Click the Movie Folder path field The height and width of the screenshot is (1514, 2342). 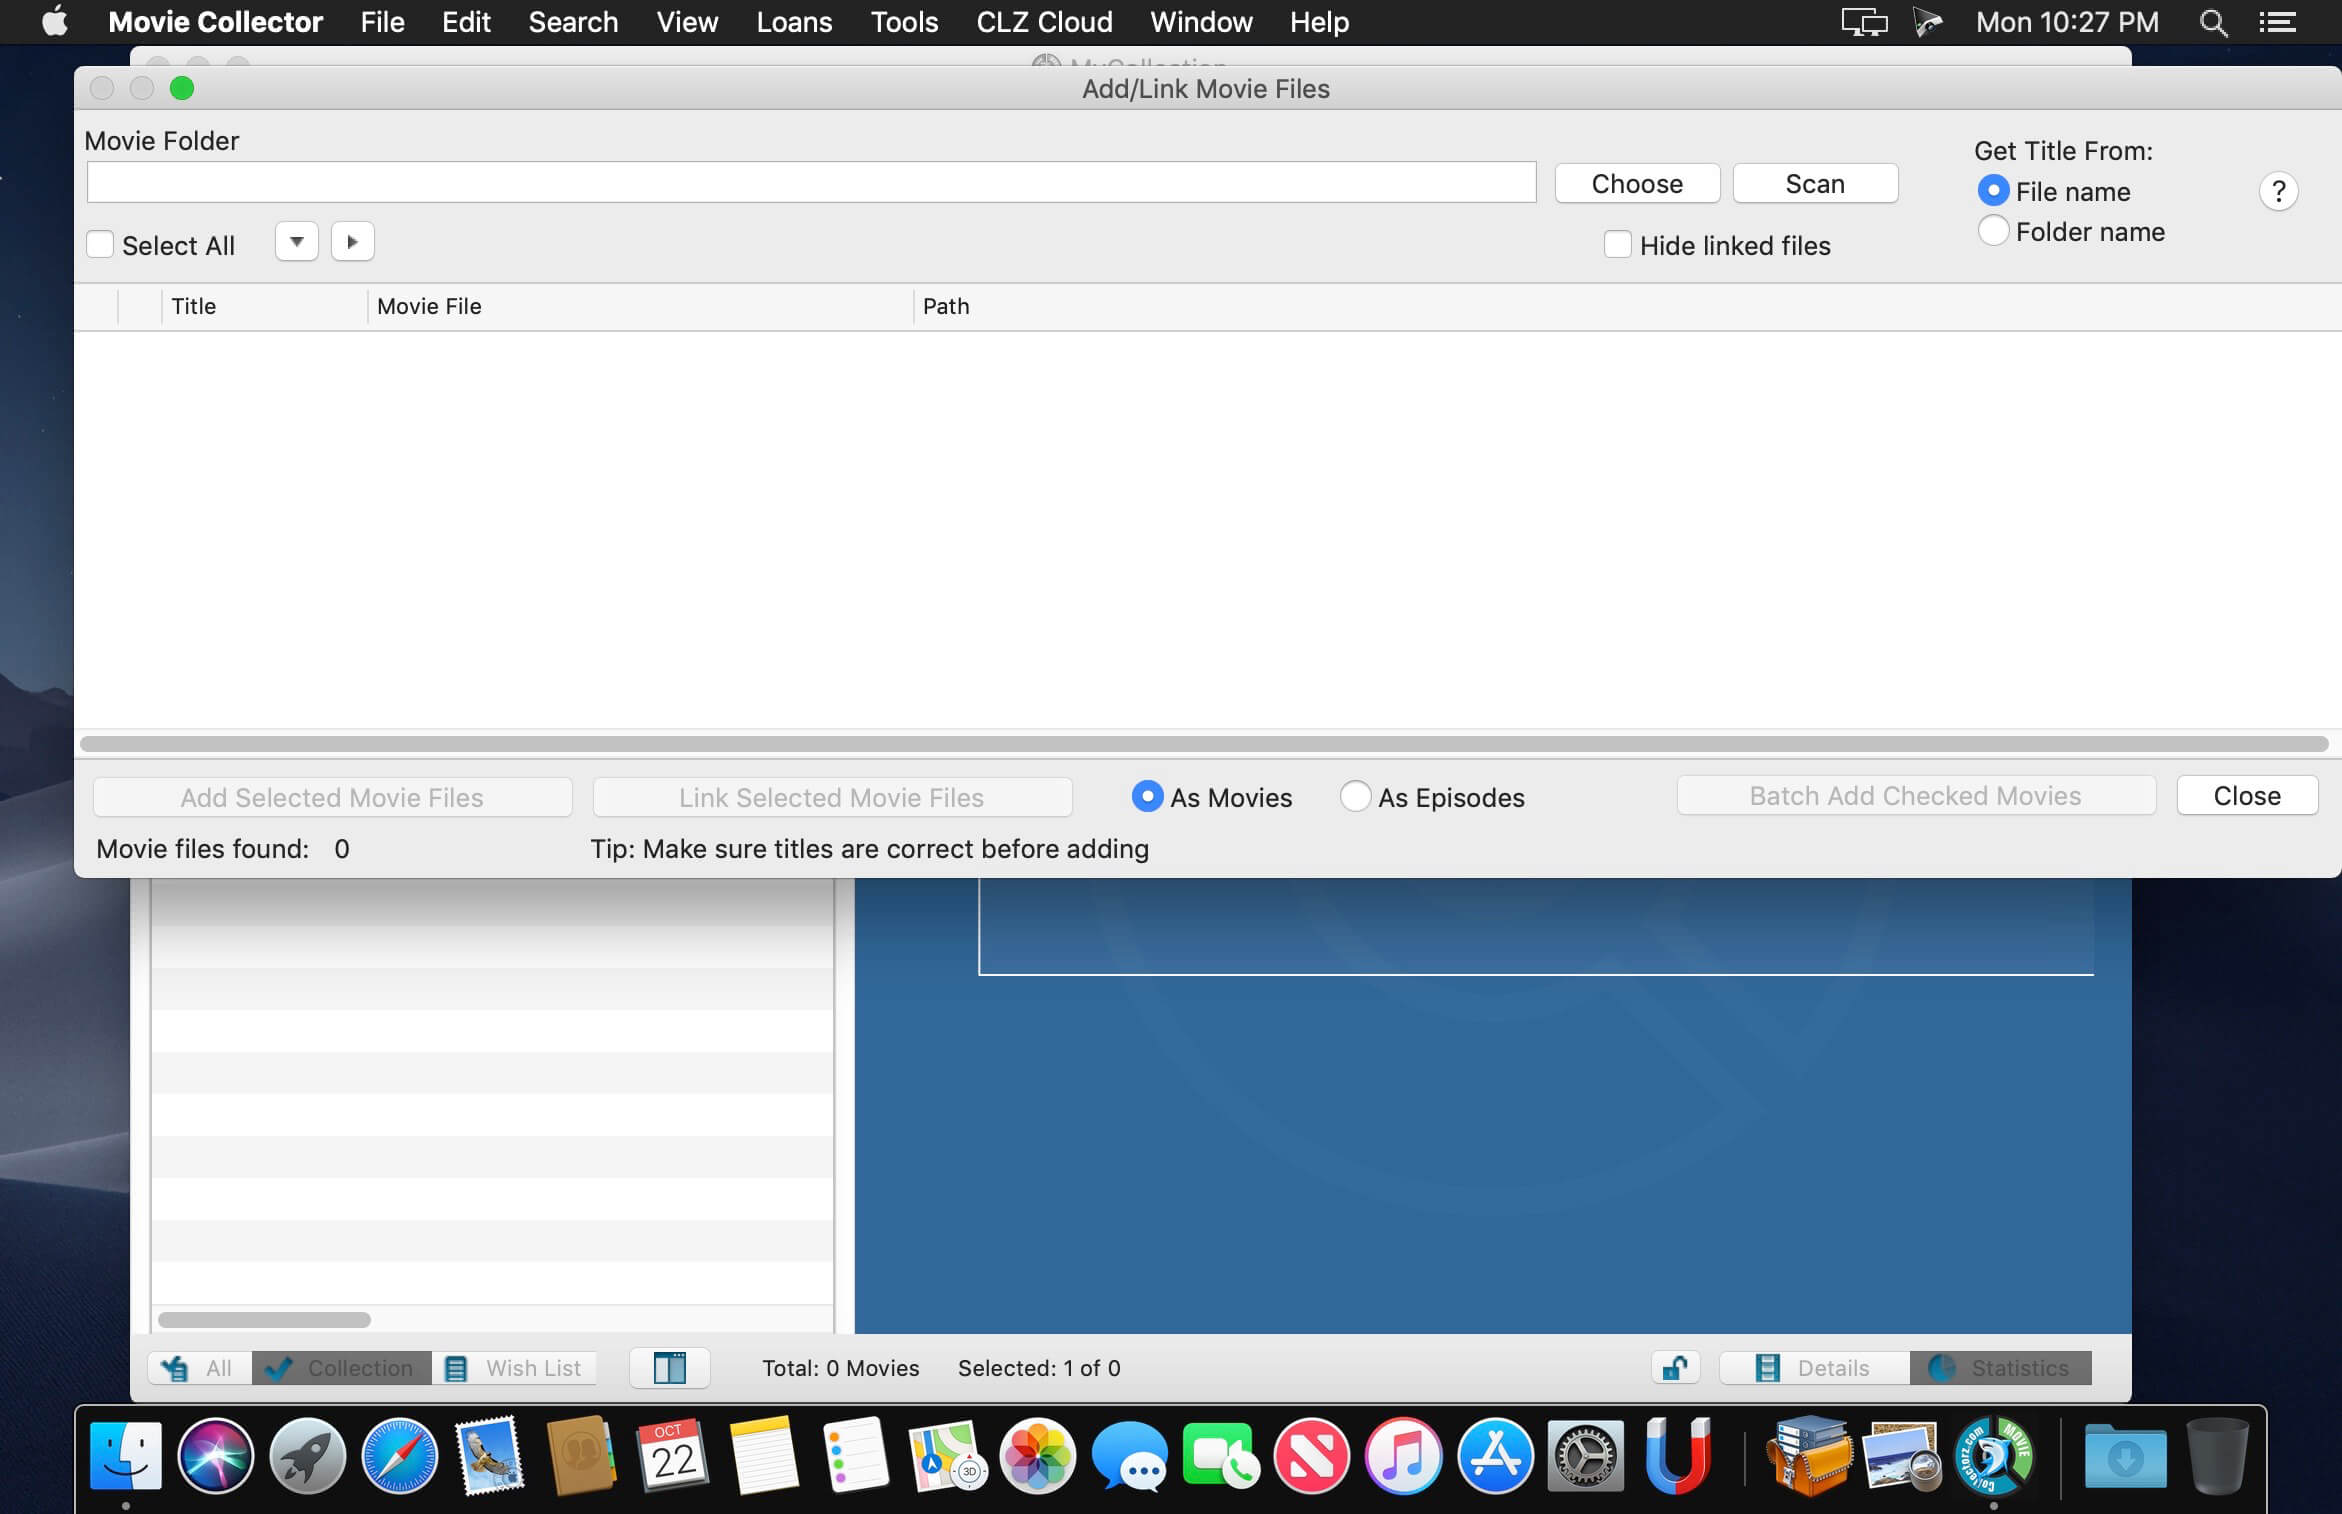click(x=811, y=183)
